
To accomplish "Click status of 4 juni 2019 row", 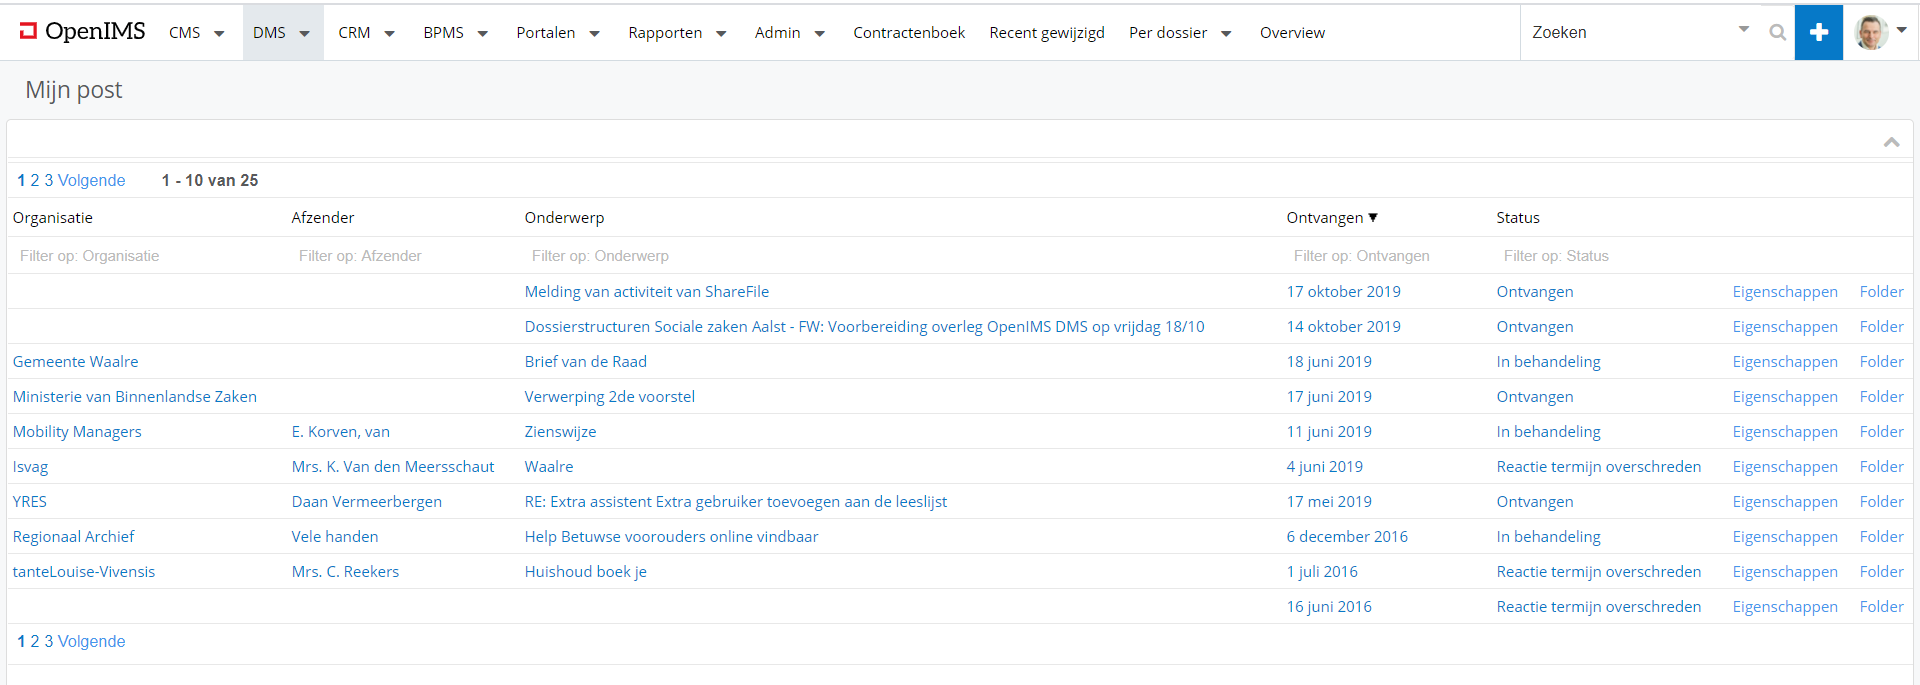I will 1598,467.
